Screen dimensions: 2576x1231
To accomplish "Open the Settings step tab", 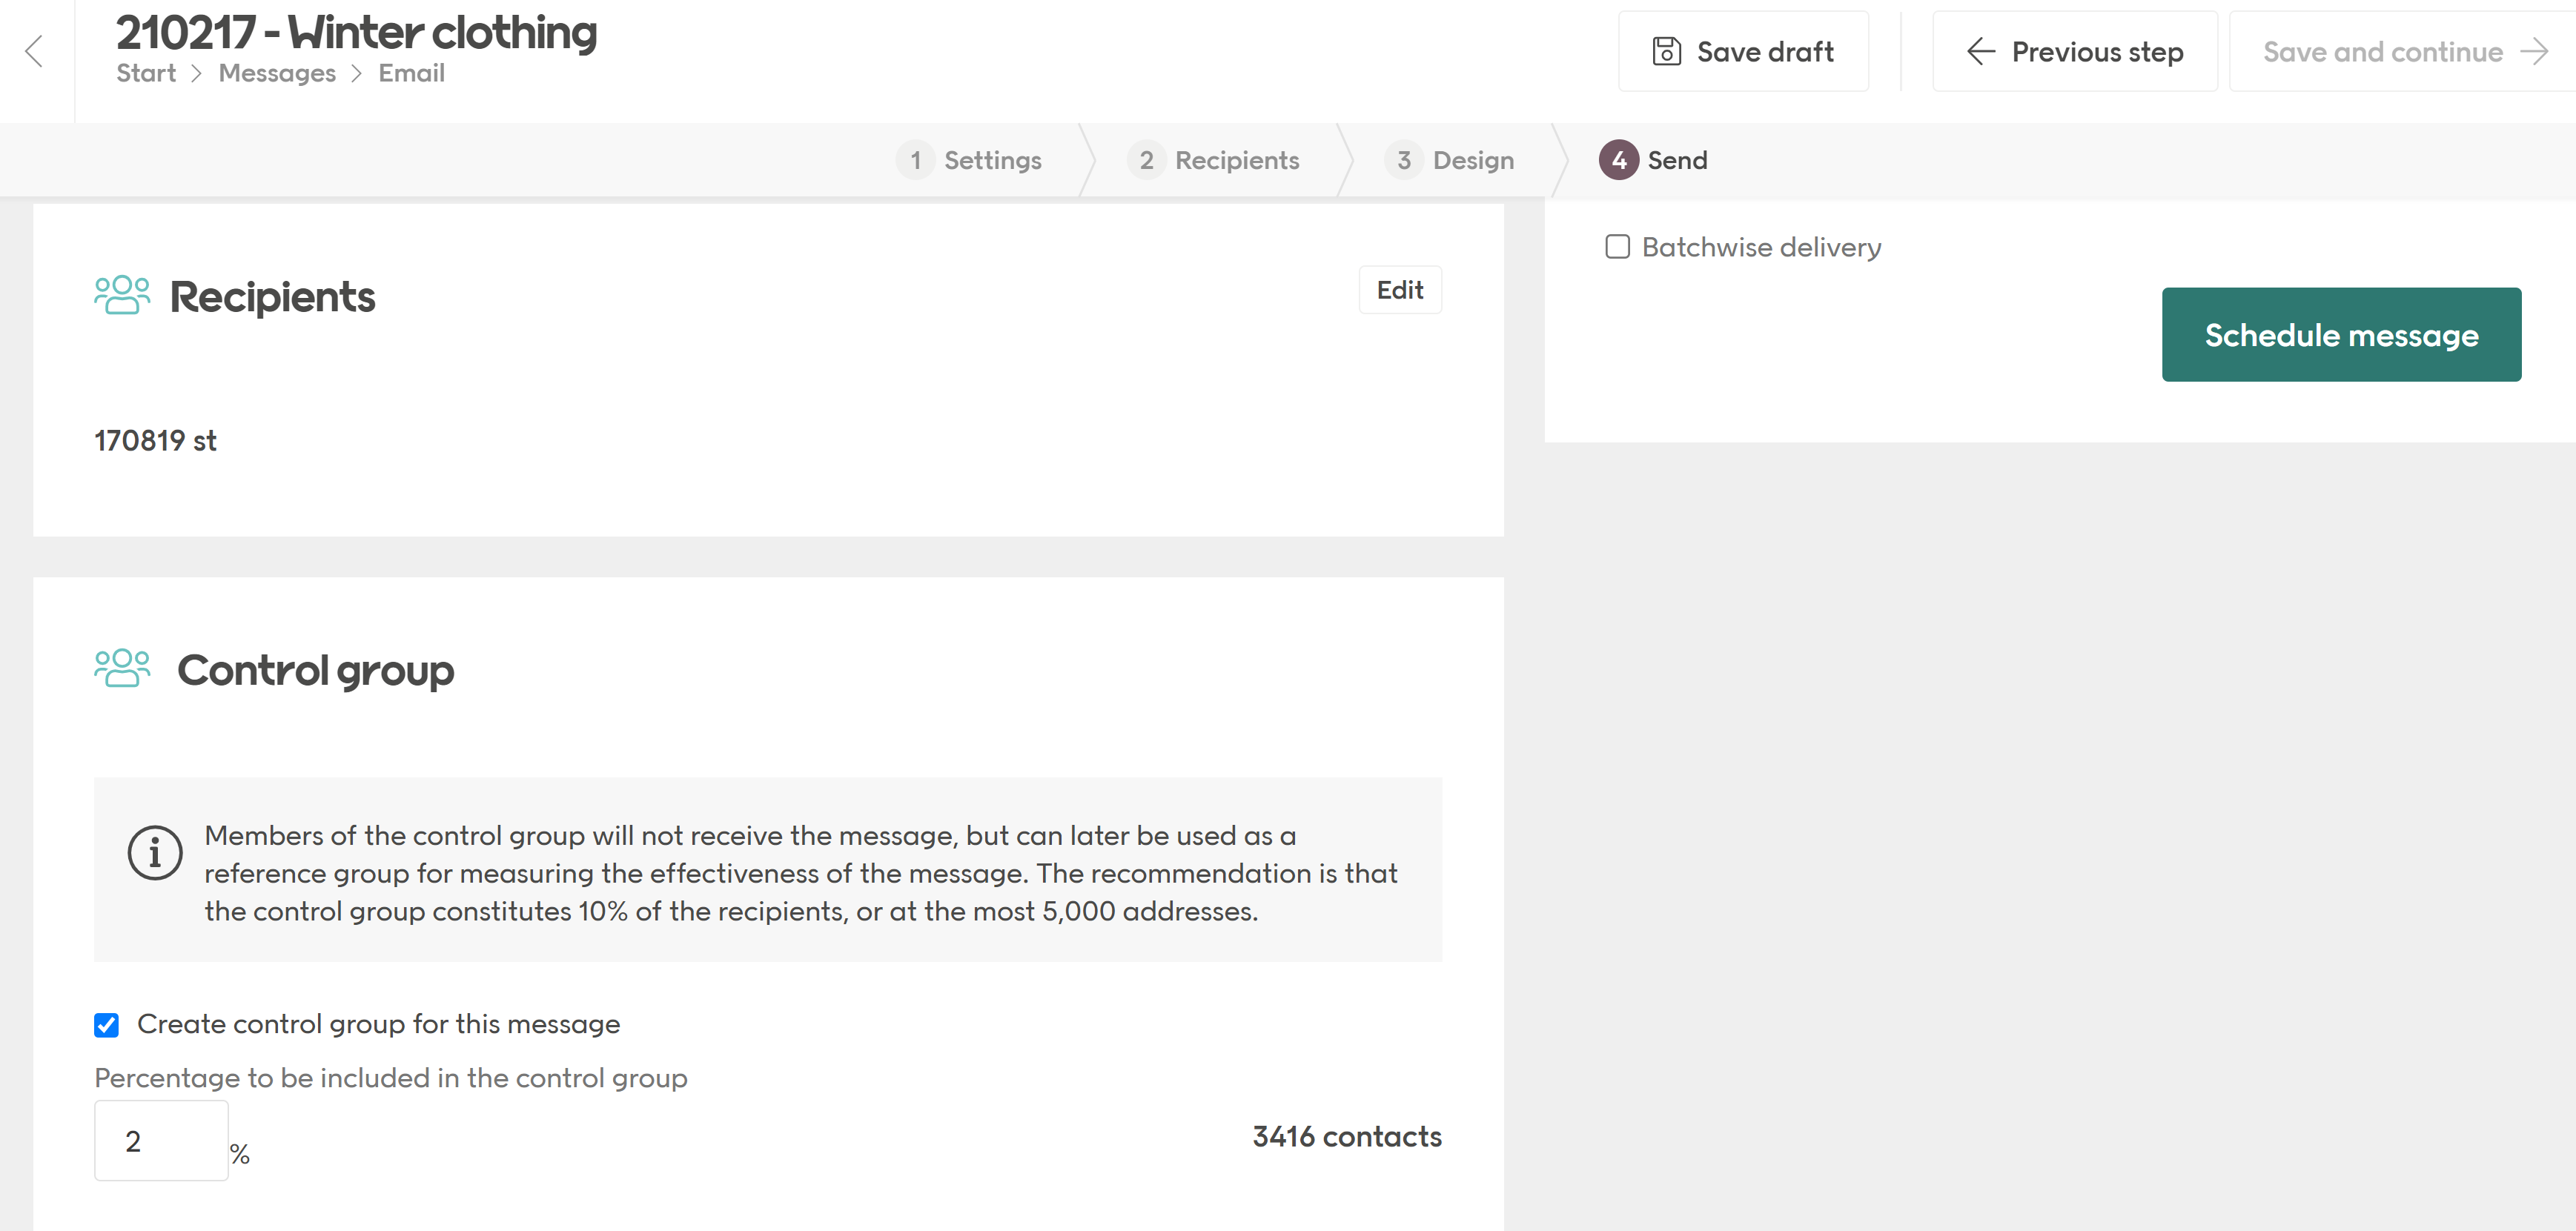I will pos(992,160).
